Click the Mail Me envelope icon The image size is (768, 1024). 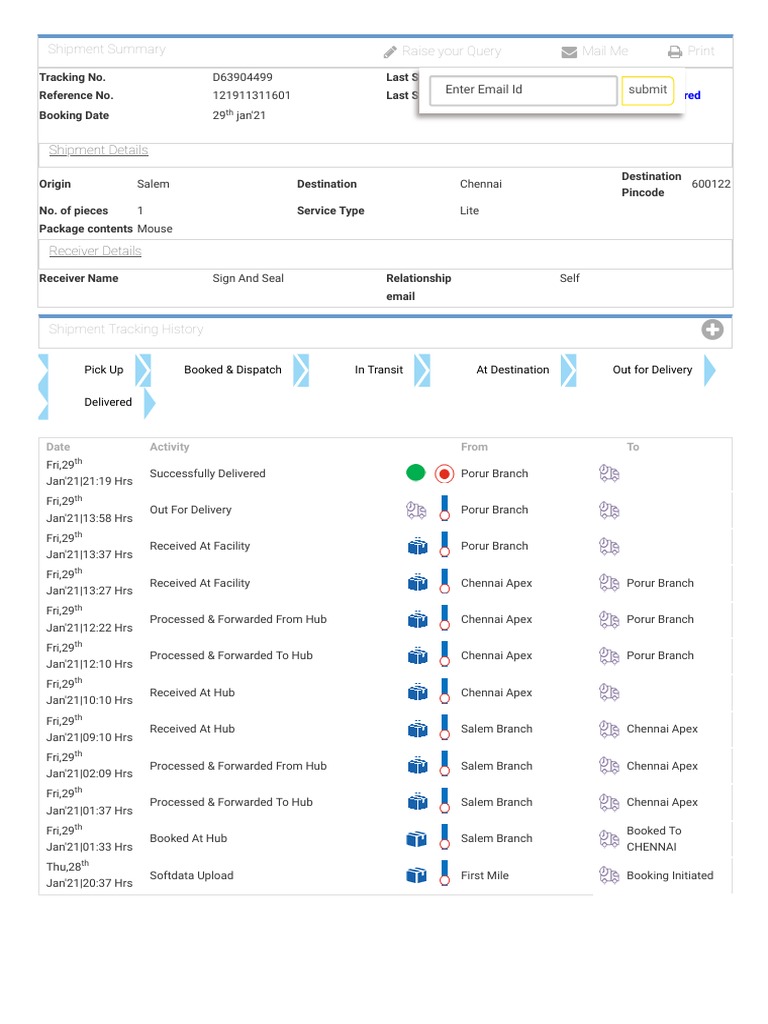click(569, 52)
